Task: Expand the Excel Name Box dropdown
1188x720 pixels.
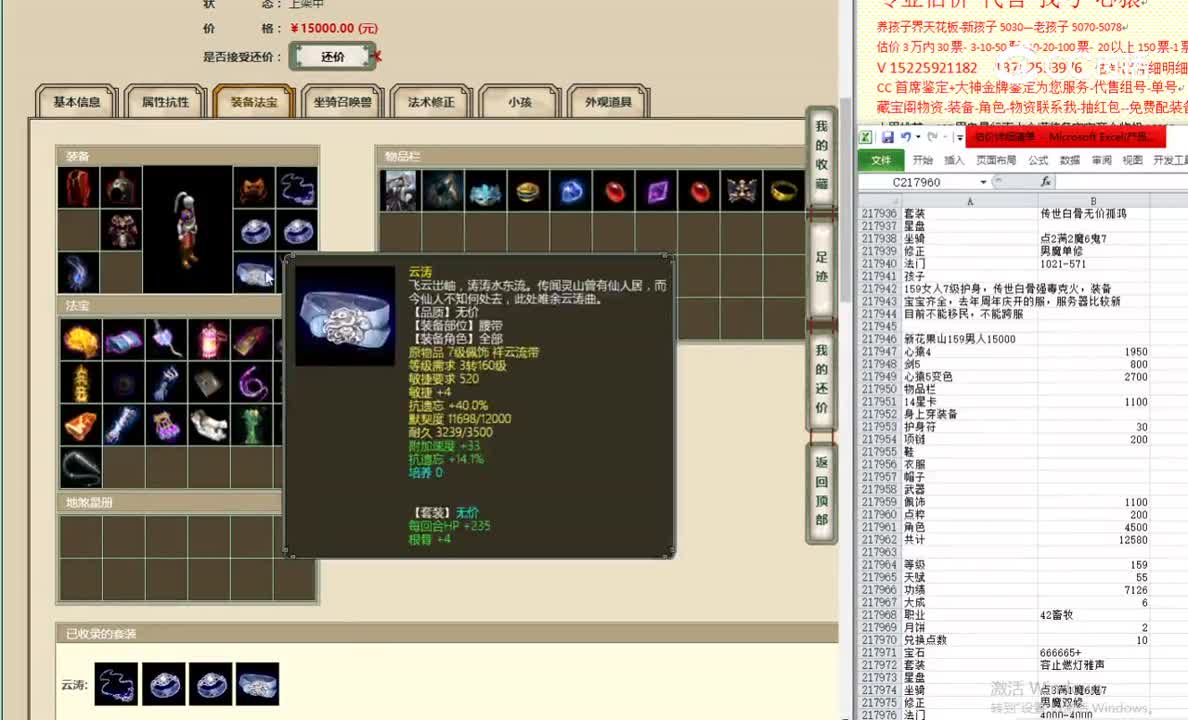Action: coord(983,182)
